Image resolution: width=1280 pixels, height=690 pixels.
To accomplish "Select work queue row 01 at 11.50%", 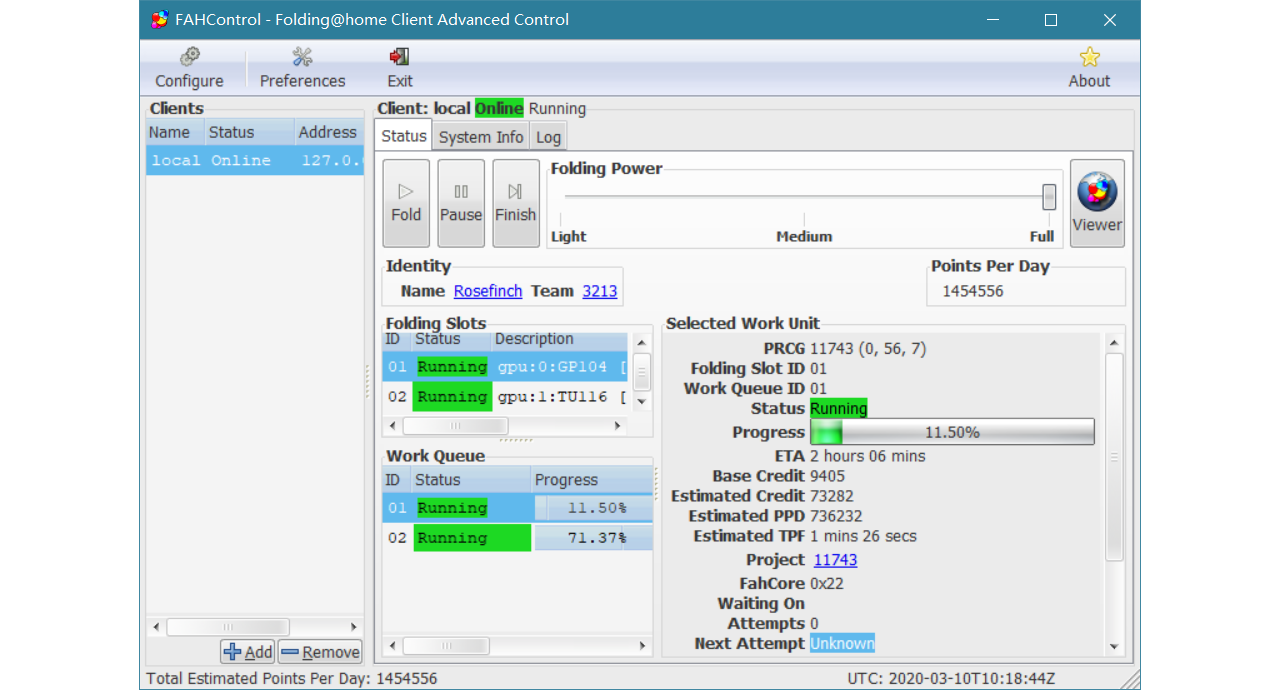I will pos(518,508).
